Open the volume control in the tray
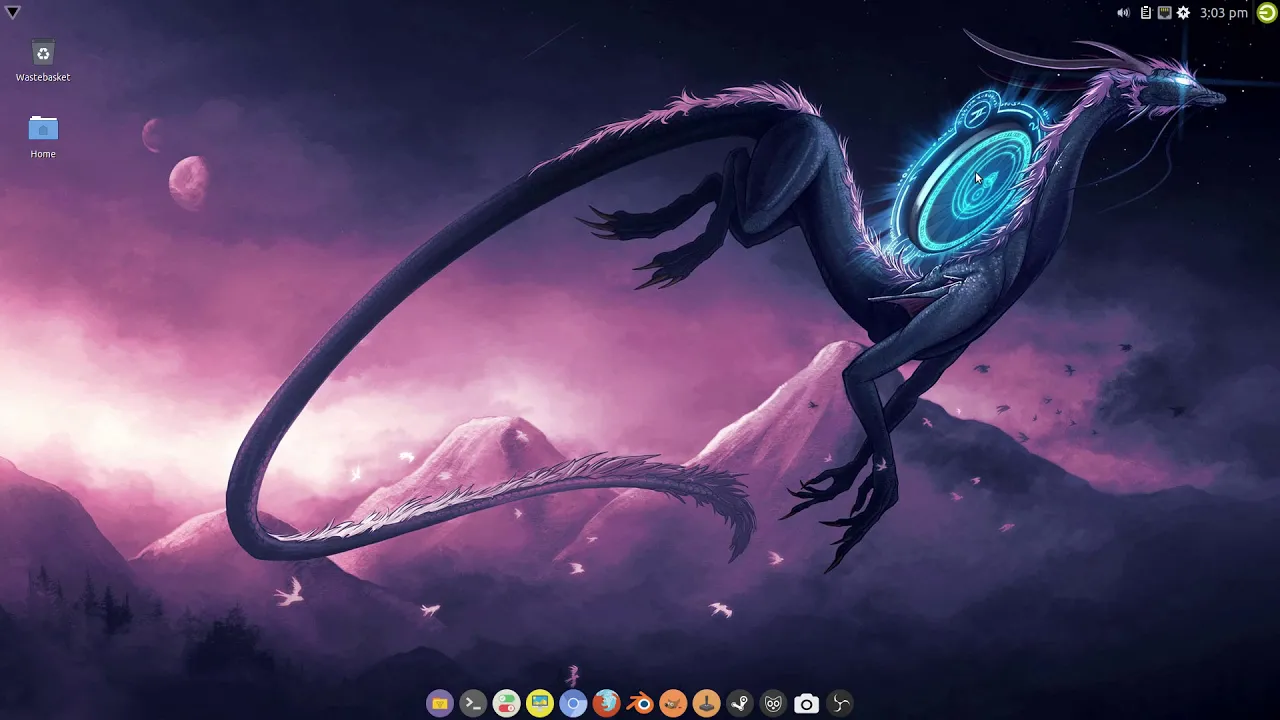The image size is (1280, 720). (x=1123, y=13)
